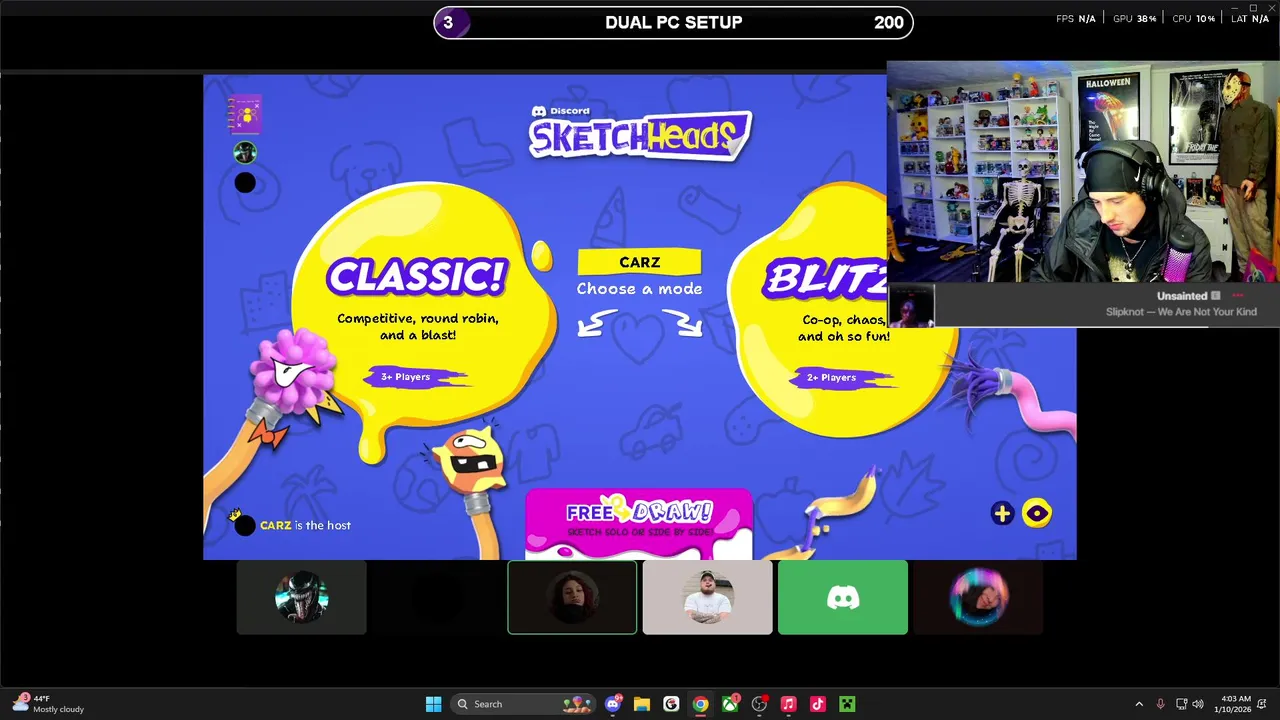The image size is (1280, 720).
Task: Click the taskbar Search box
Action: tap(522, 704)
